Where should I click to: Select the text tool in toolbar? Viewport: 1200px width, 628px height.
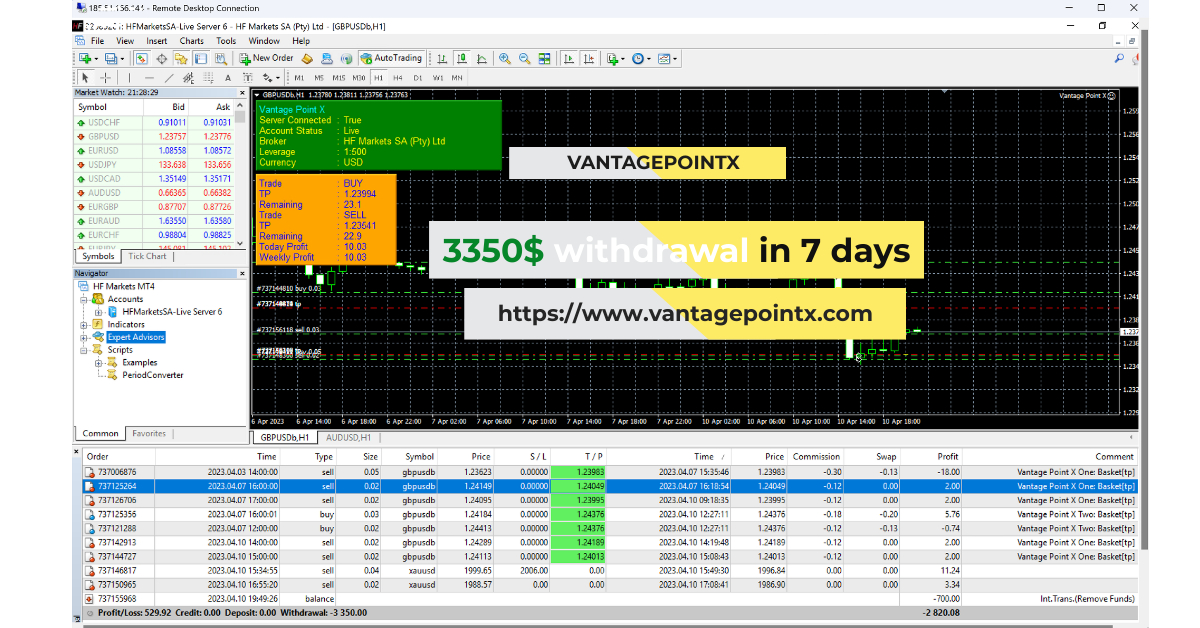[x=228, y=77]
